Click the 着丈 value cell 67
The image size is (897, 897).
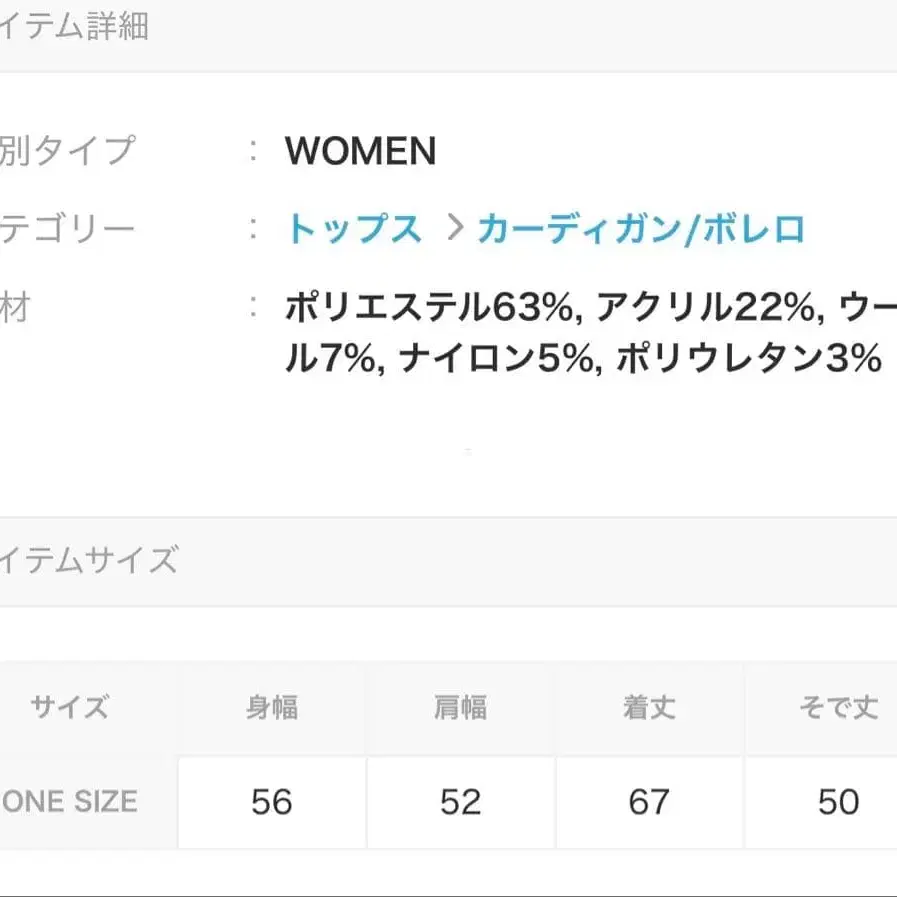(649, 802)
